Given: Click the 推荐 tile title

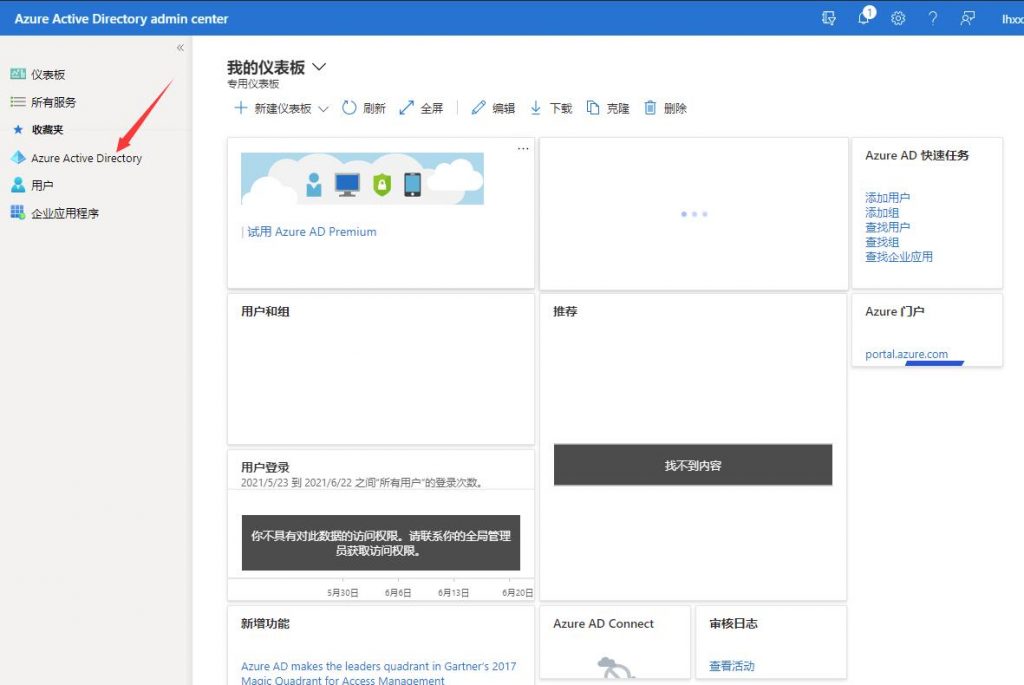Looking at the screenshot, I should pos(566,311).
